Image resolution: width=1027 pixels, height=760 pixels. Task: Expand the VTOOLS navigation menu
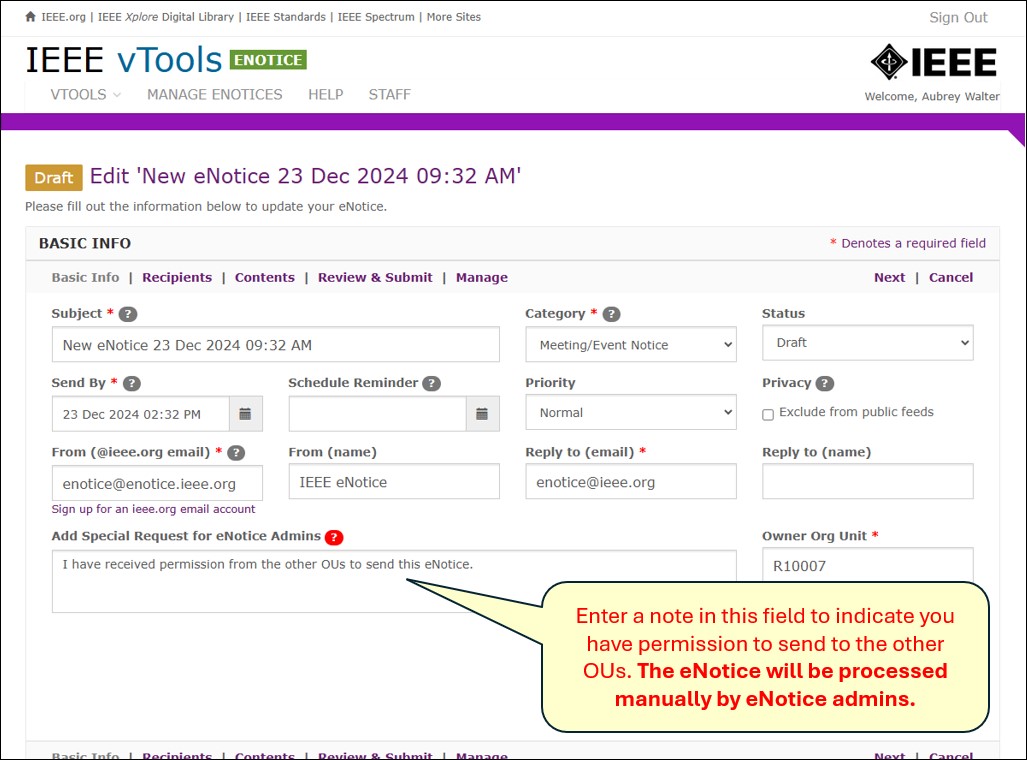click(x=85, y=94)
